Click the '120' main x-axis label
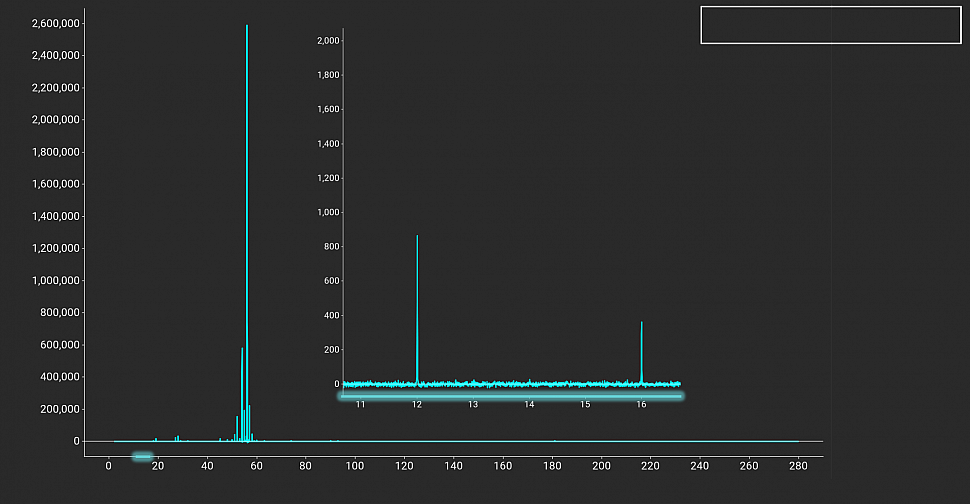 (x=404, y=466)
